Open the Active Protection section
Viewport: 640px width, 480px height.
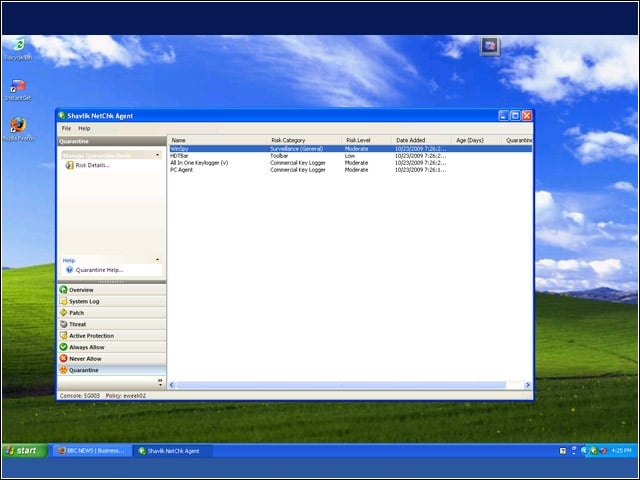coord(112,336)
